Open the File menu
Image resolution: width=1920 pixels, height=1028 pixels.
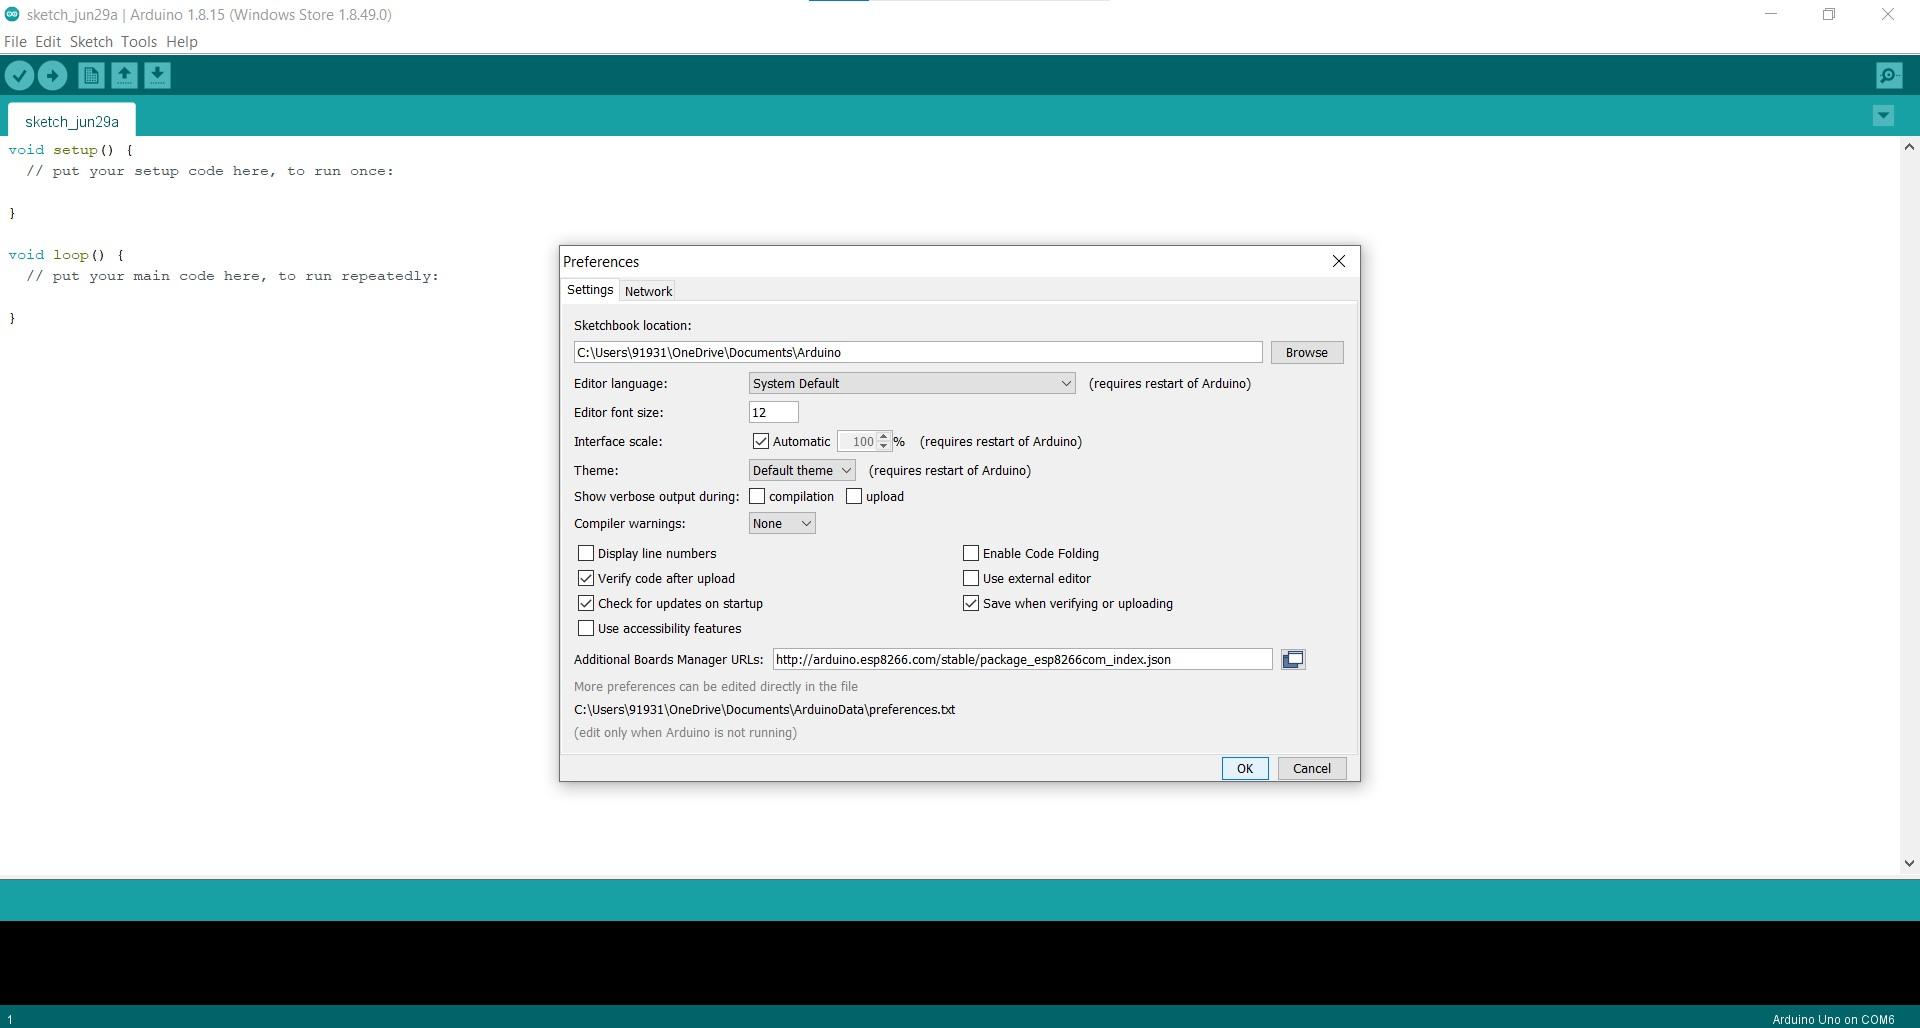click(x=15, y=42)
